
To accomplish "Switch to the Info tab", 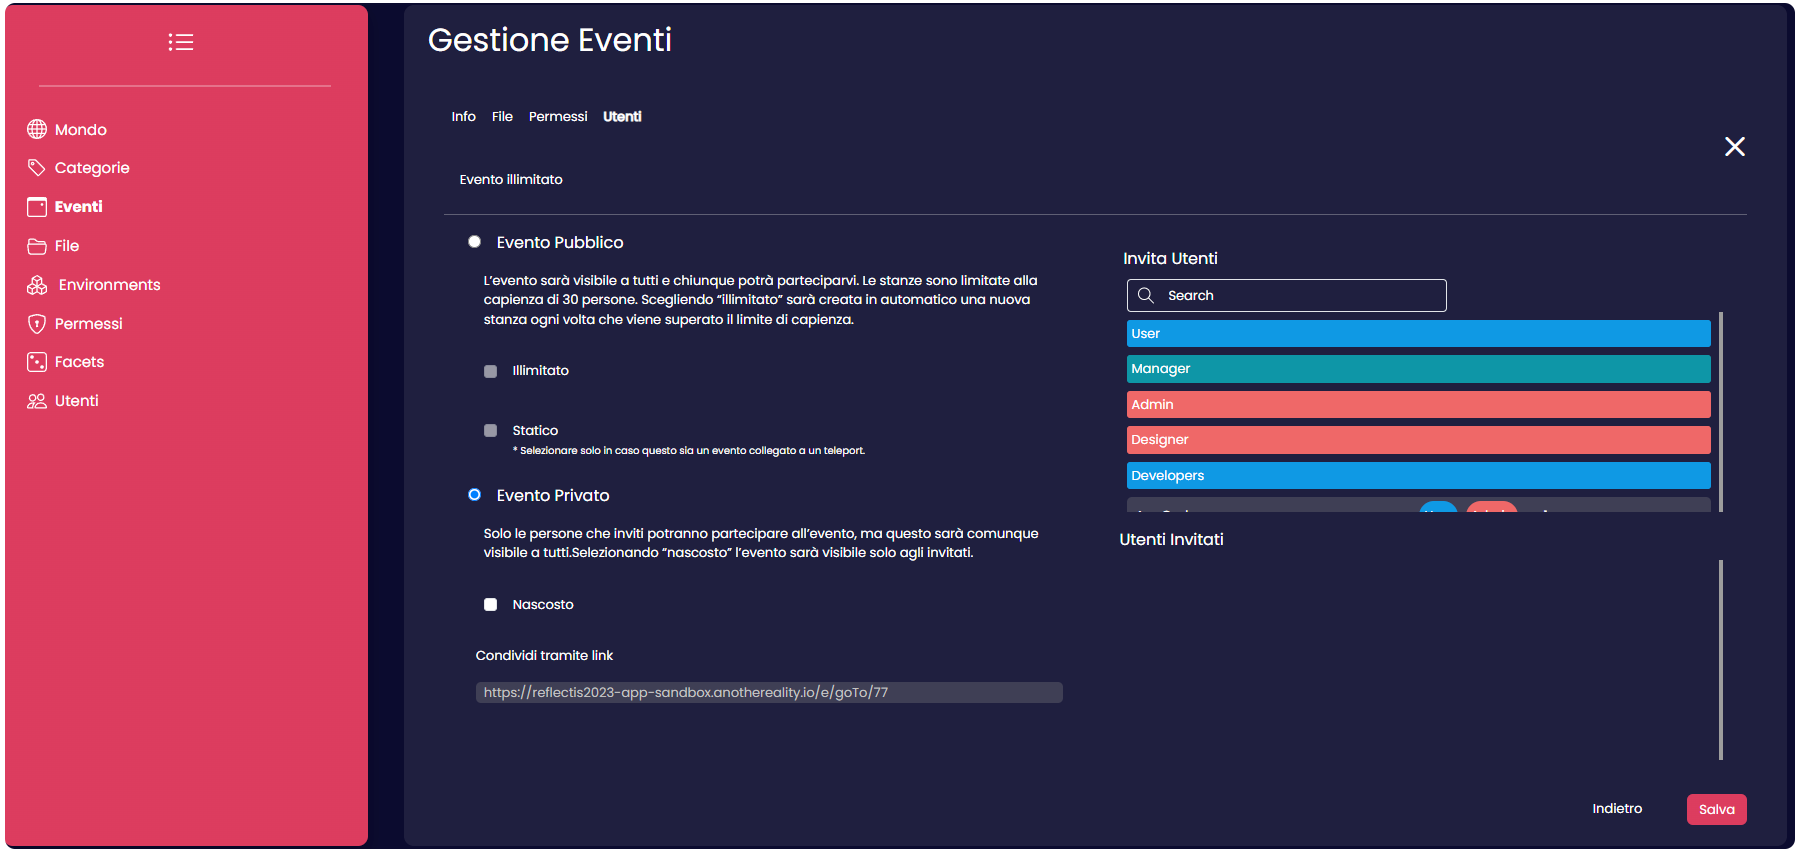I will [463, 117].
